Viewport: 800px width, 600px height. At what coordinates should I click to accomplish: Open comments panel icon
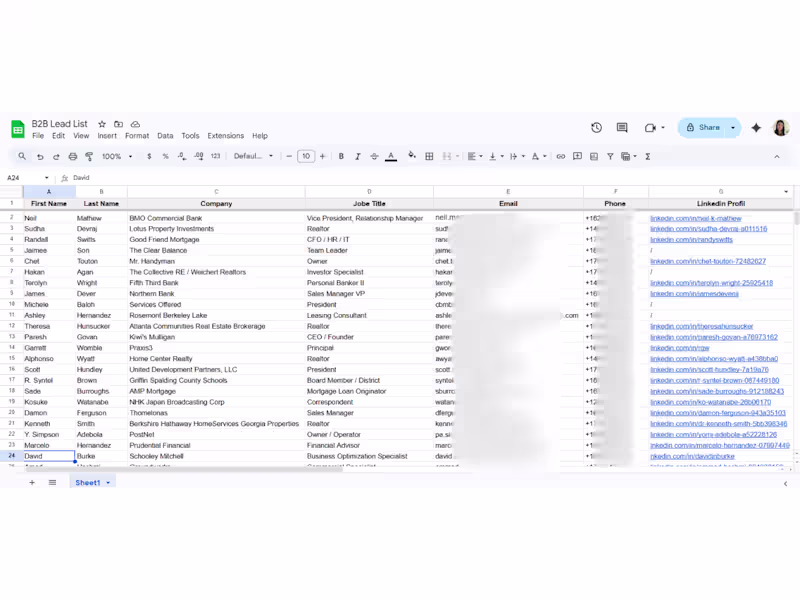tap(622, 128)
